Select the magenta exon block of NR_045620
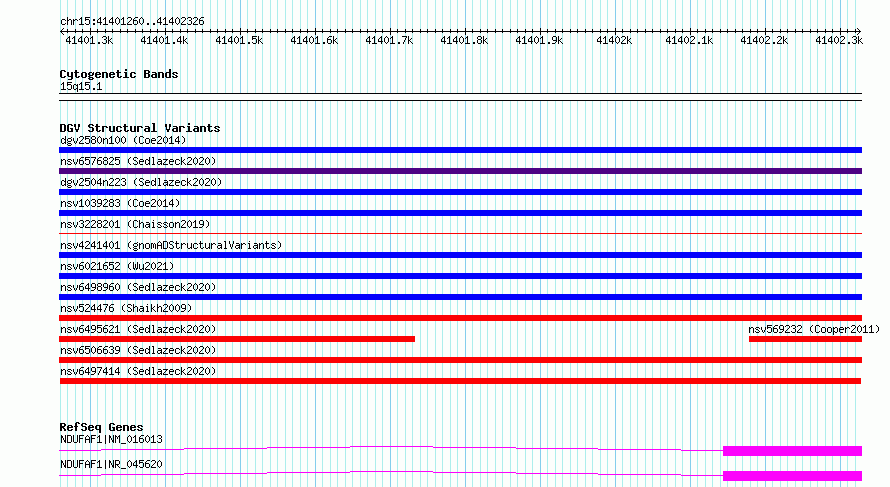 792,476
